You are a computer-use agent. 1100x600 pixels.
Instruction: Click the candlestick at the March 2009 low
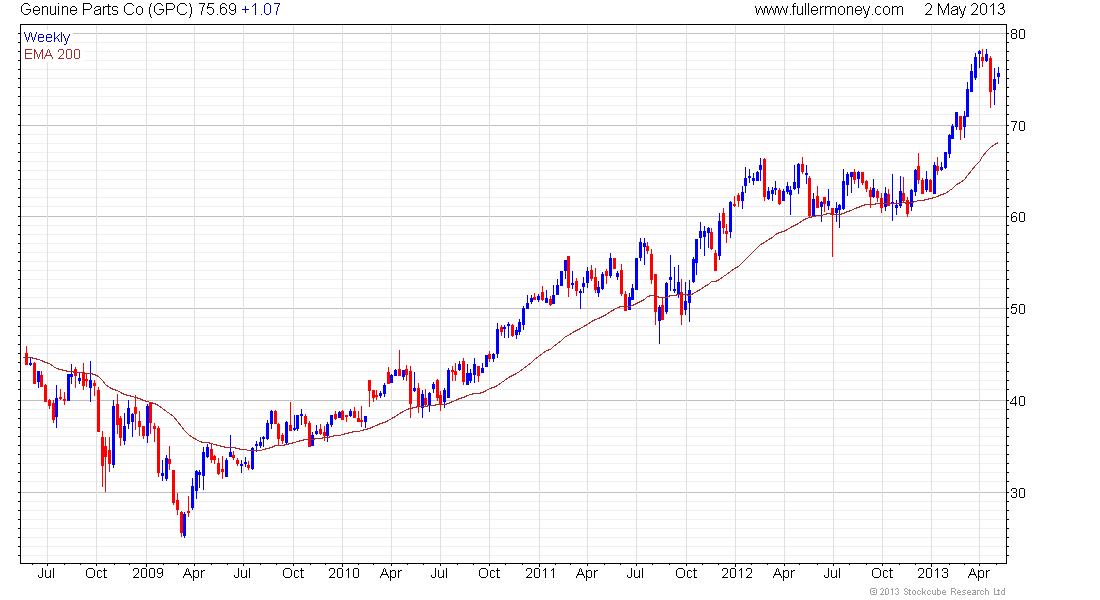point(184,524)
